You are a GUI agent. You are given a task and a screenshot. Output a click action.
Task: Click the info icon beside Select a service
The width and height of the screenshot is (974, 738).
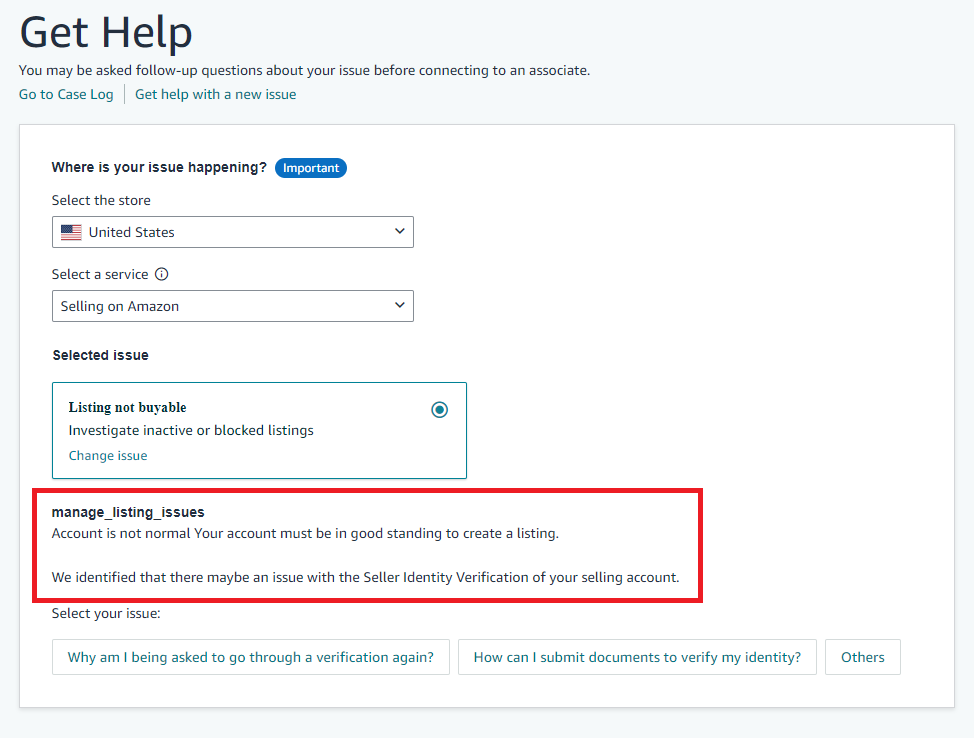162,274
